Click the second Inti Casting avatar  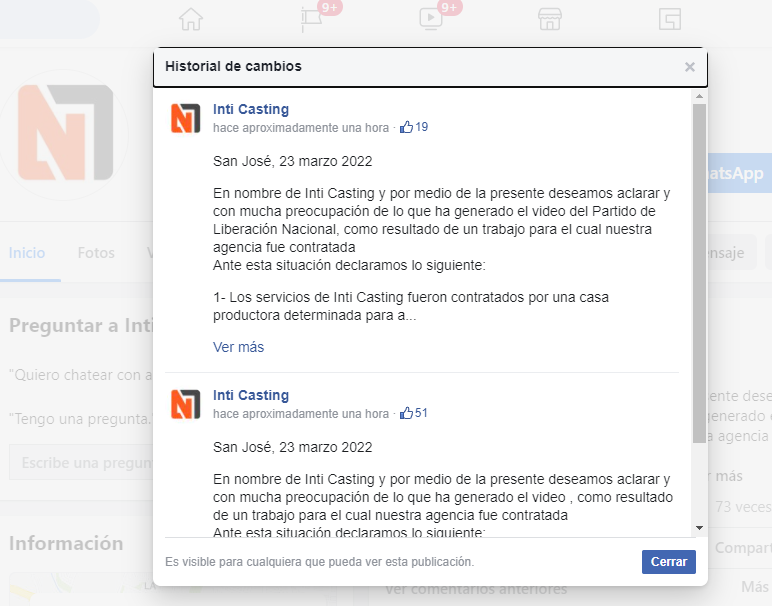186,404
